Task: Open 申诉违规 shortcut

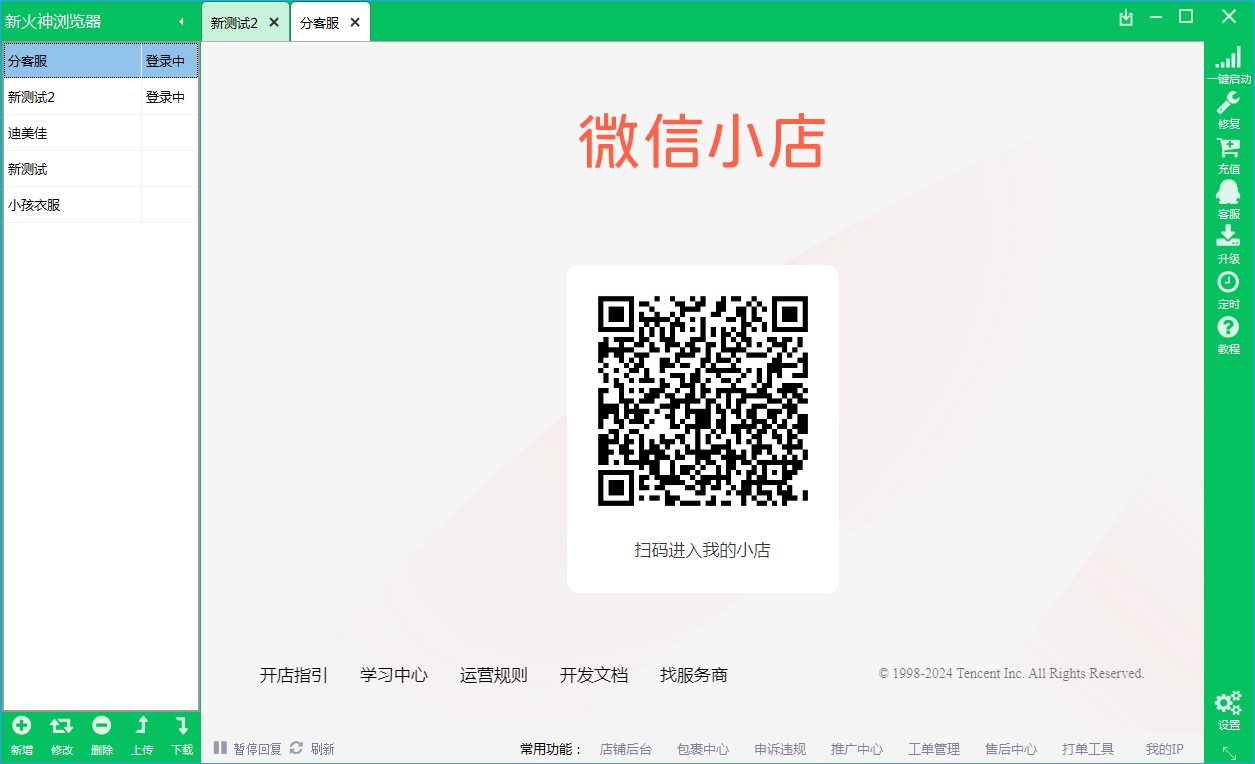Action: coord(780,749)
